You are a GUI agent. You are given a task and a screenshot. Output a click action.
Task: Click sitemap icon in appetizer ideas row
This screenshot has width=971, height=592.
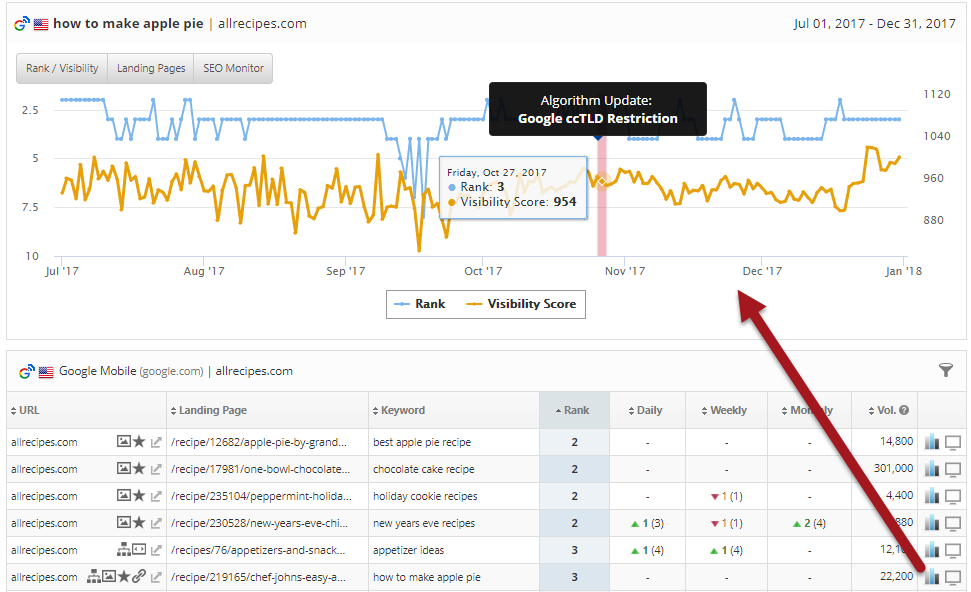pyautogui.click(x=123, y=550)
